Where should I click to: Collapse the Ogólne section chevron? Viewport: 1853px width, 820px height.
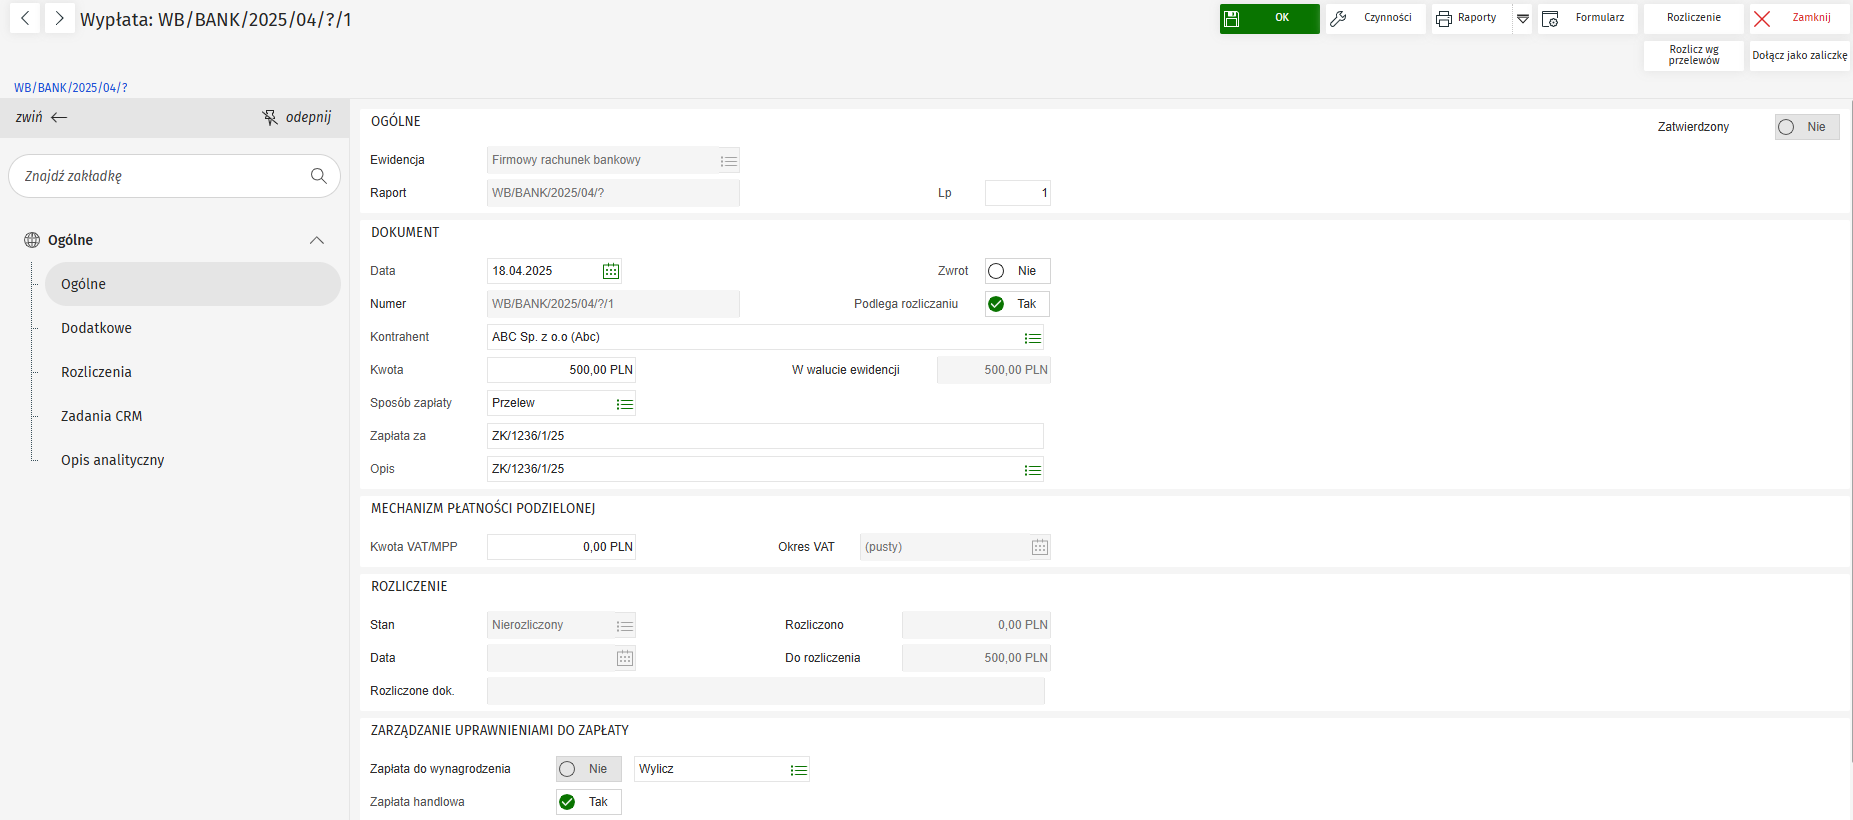[x=317, y=240]
